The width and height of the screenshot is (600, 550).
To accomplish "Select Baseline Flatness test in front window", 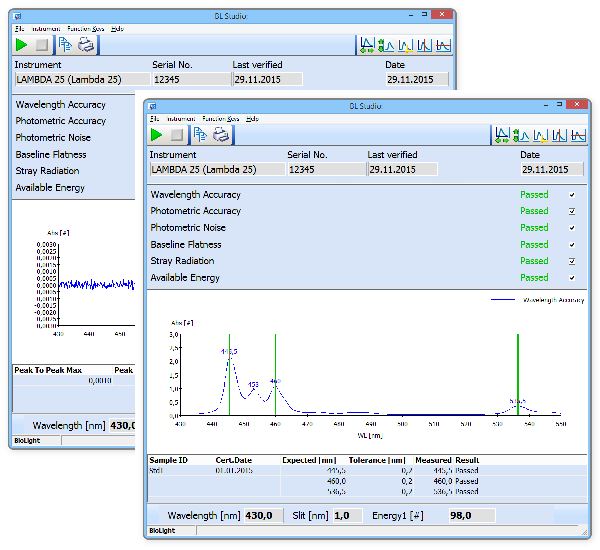I will click(186, 245).
